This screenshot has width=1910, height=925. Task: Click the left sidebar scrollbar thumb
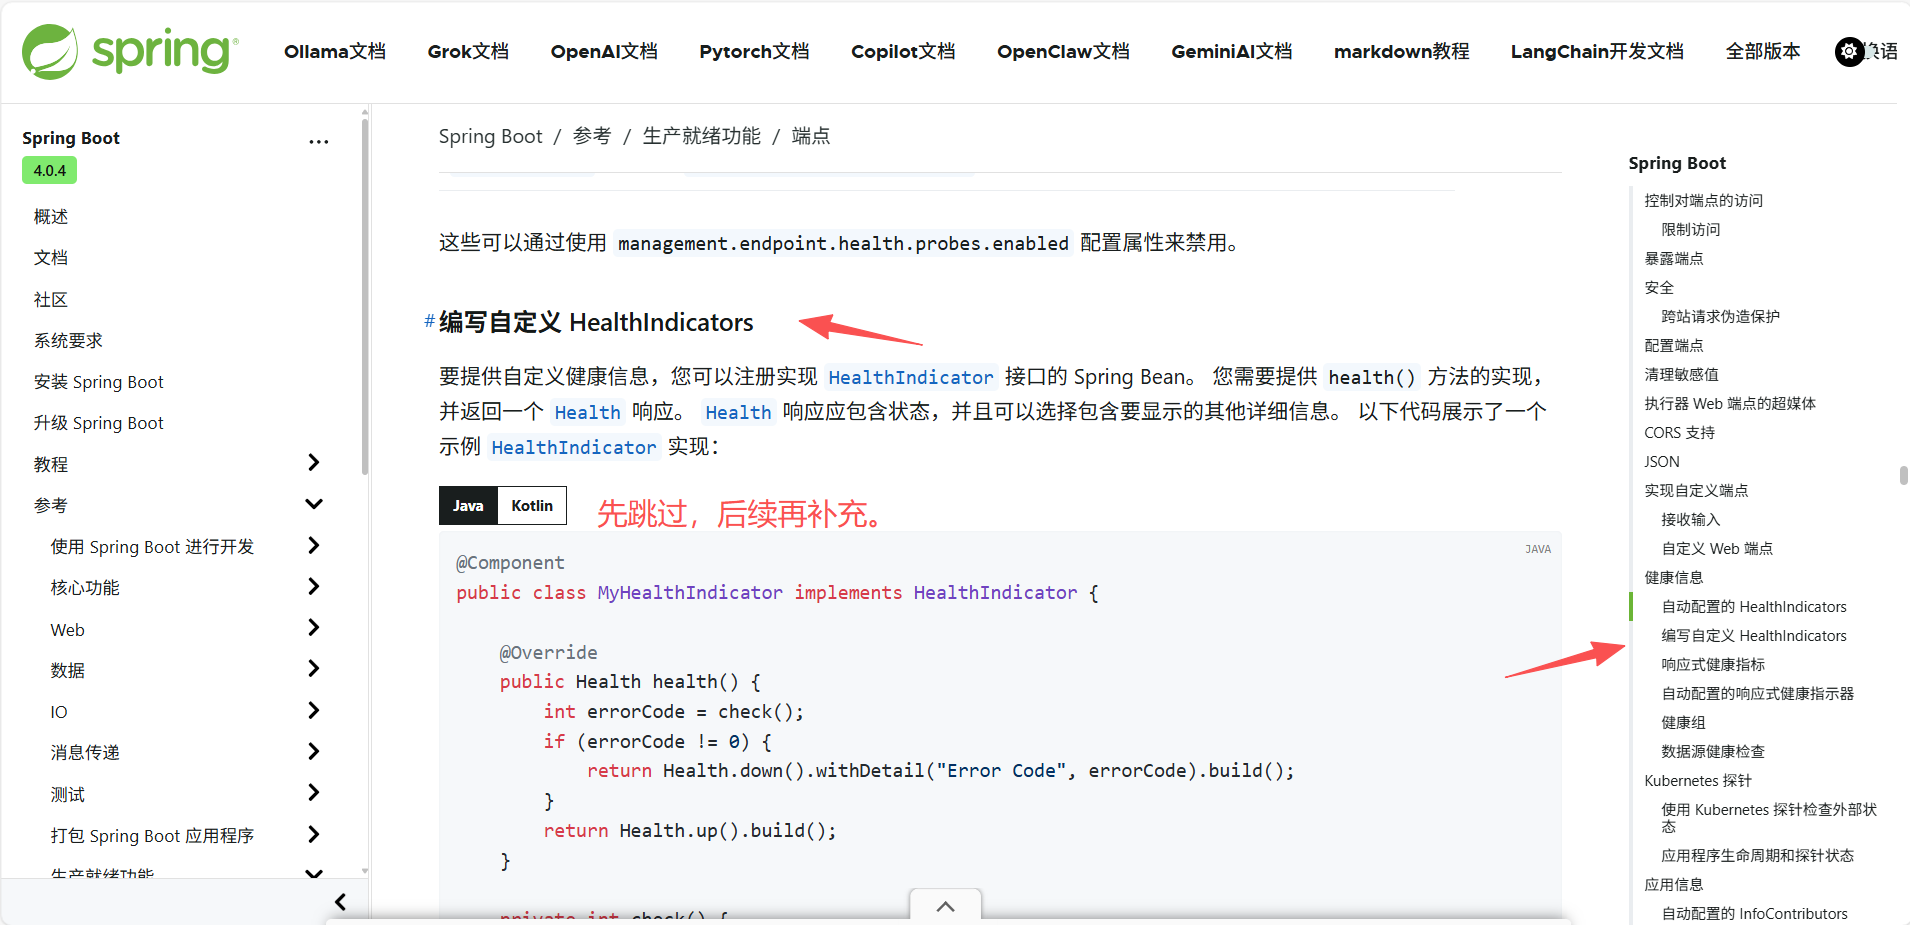coord(365,296)
